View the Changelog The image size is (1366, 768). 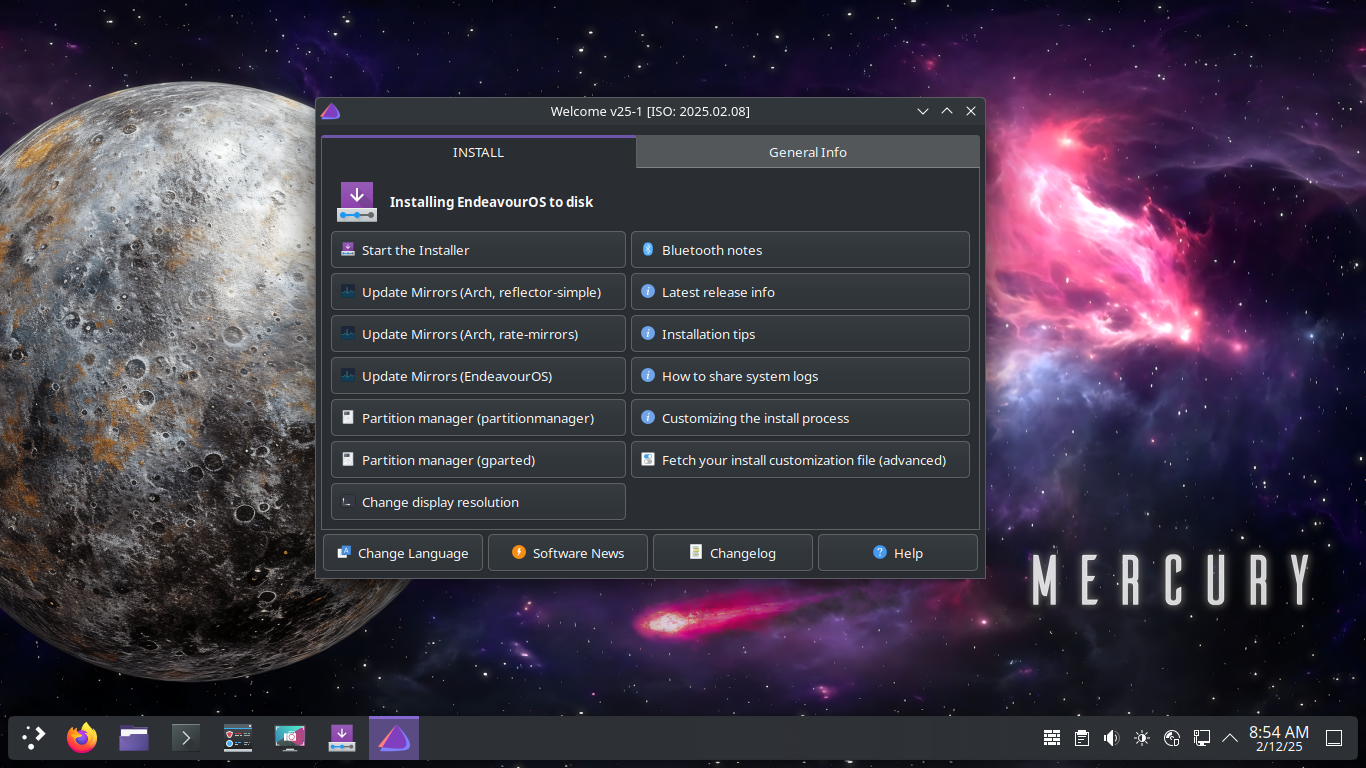click(733, 553)
